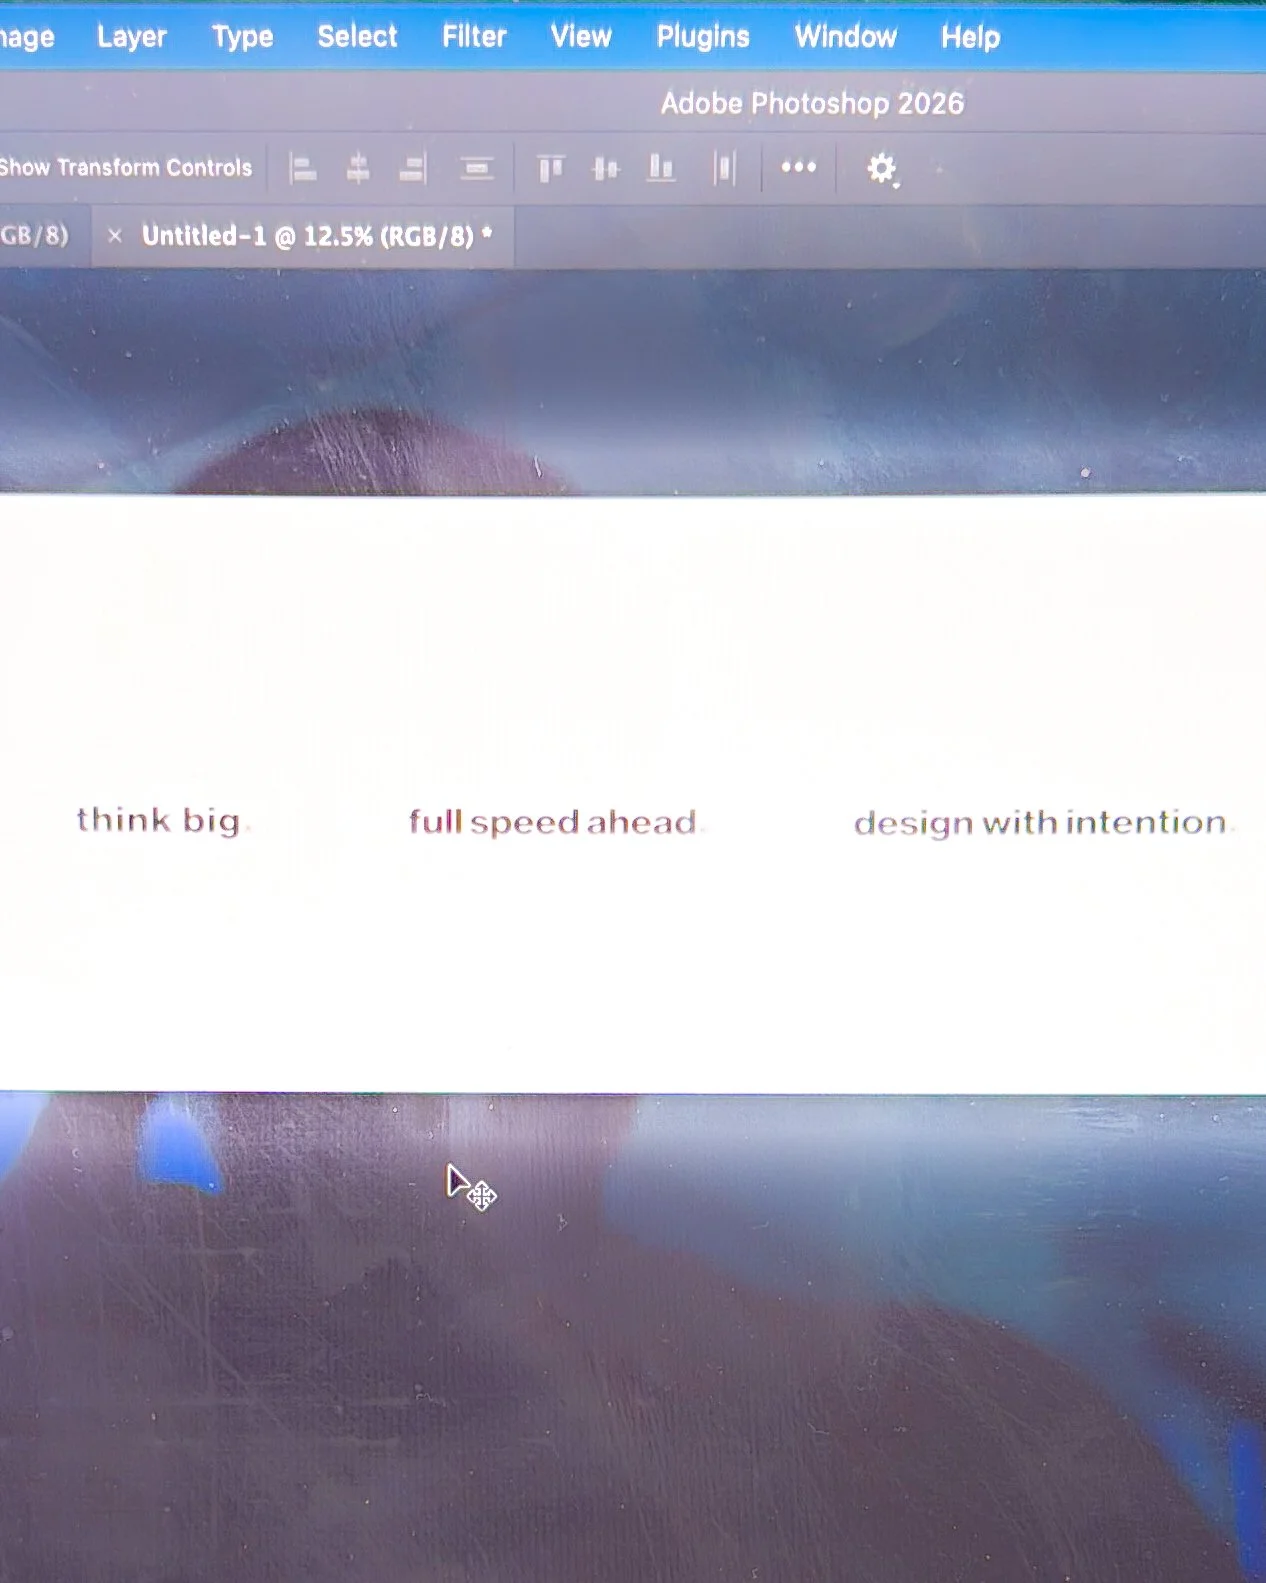This screenshot has height=1583, width=1266.
Task: Click Show Transform Controls label
Action: coord(126,167)
